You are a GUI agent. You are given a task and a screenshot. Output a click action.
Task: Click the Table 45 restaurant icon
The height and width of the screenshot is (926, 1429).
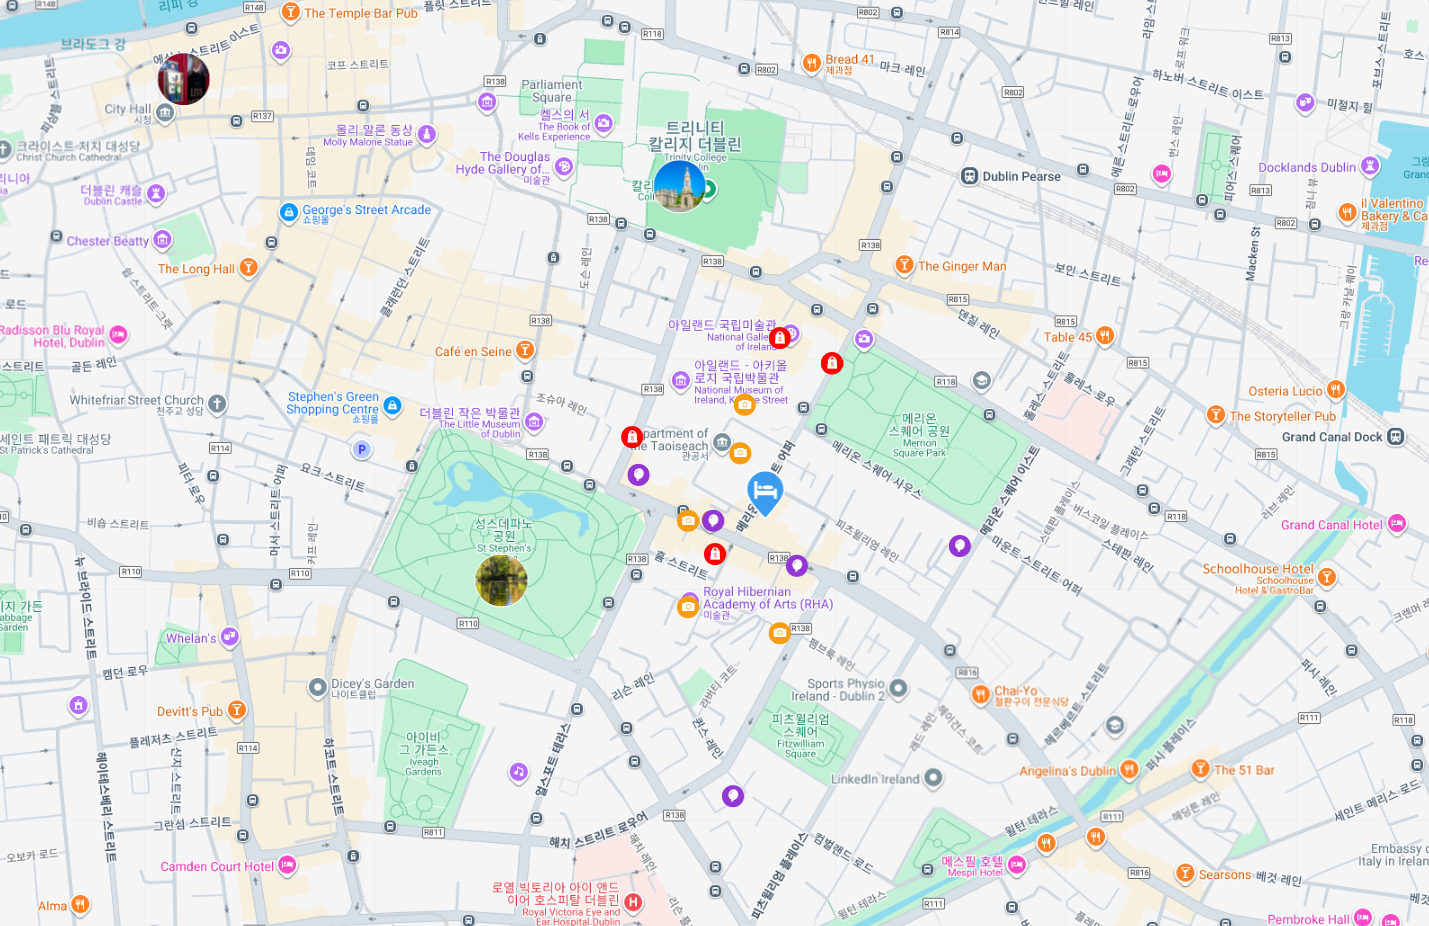point(1105,336)
